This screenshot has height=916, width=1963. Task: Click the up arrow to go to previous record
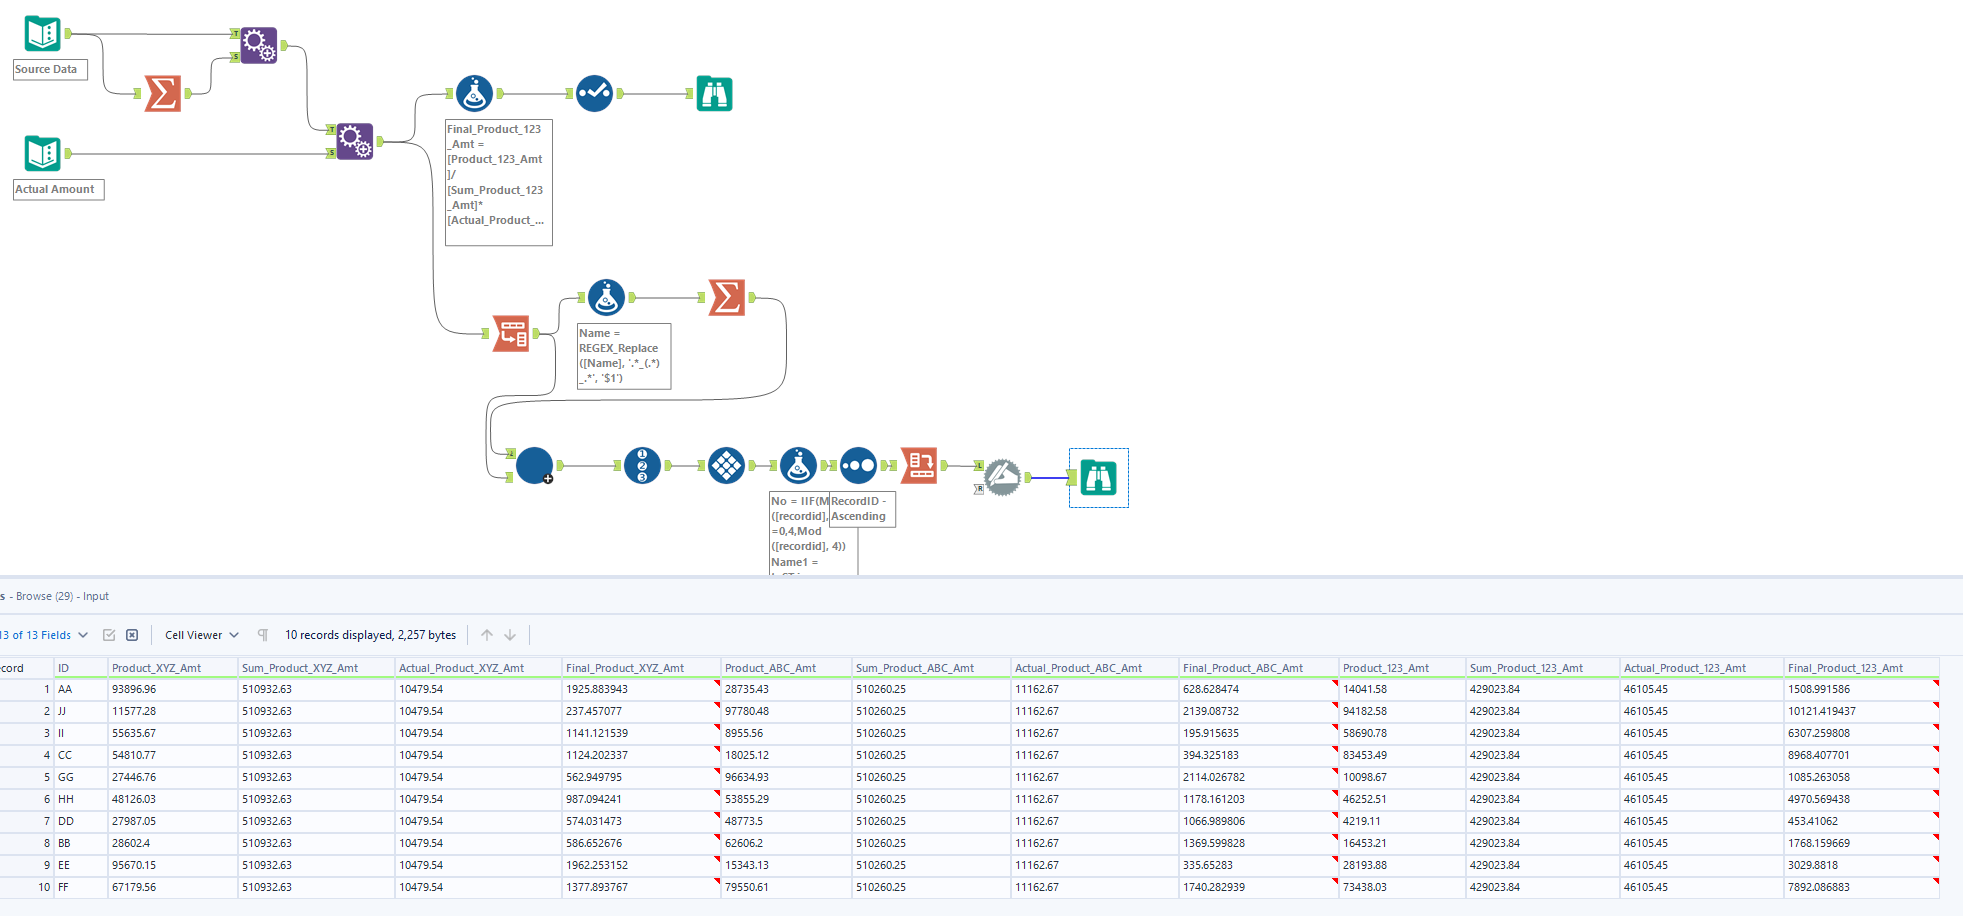pos(486,634)
